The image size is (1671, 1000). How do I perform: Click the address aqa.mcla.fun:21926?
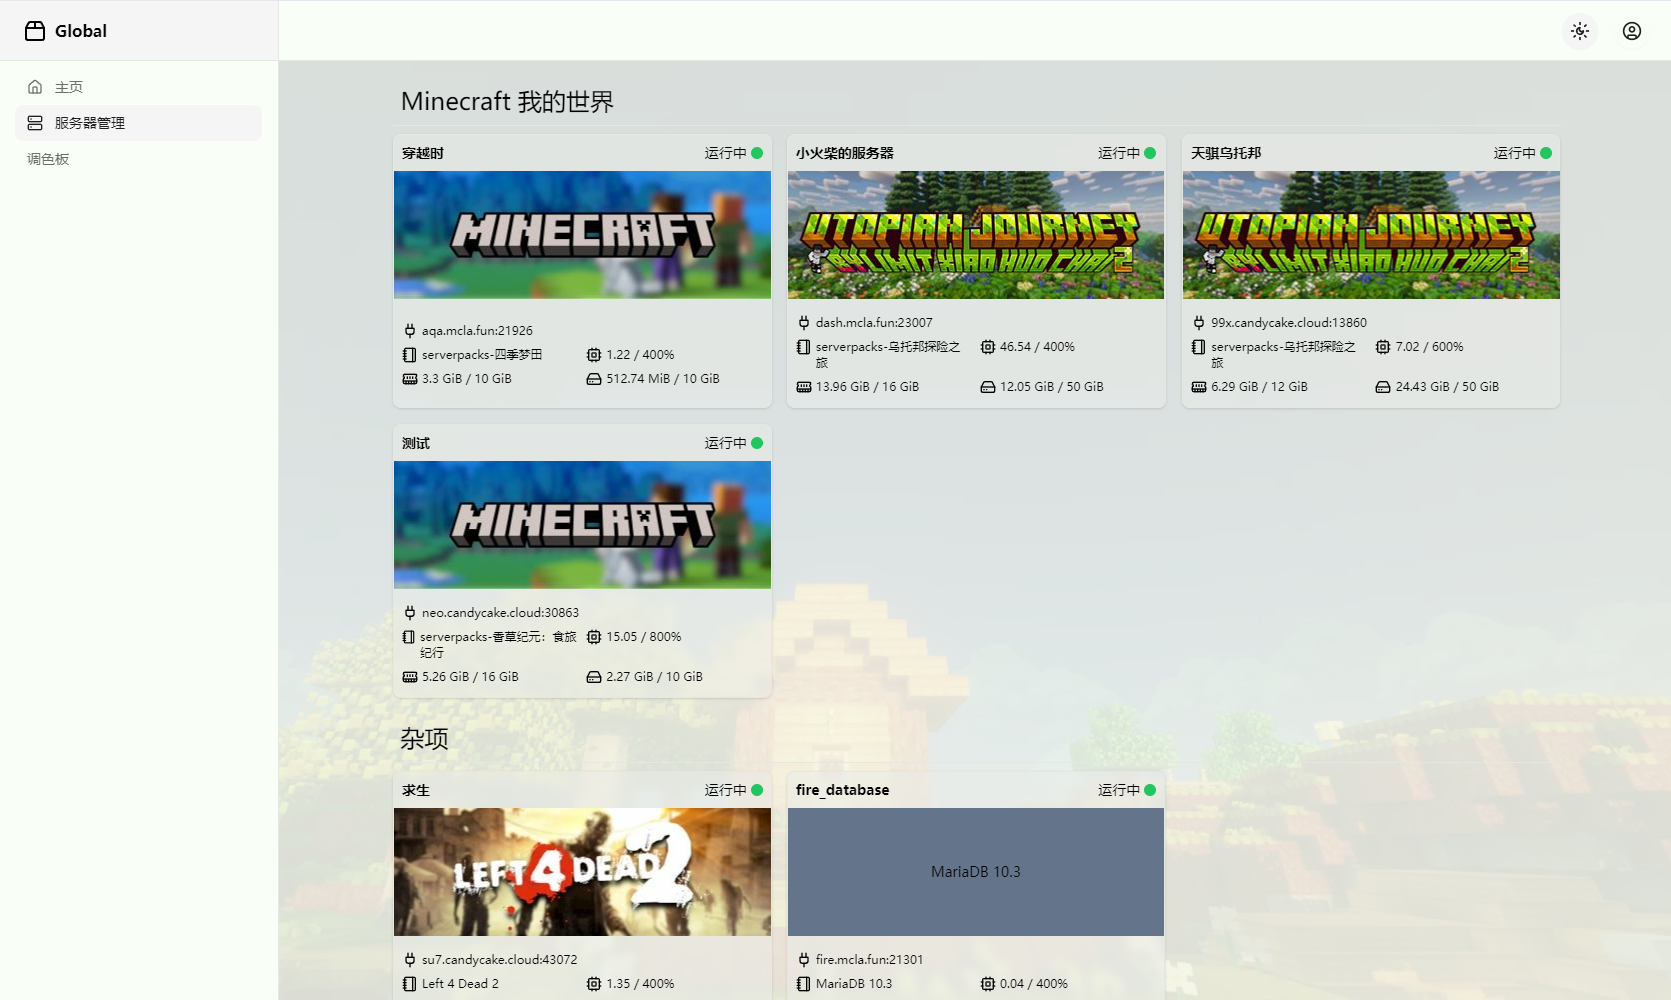pyautogui.click(x=477, y=331)
